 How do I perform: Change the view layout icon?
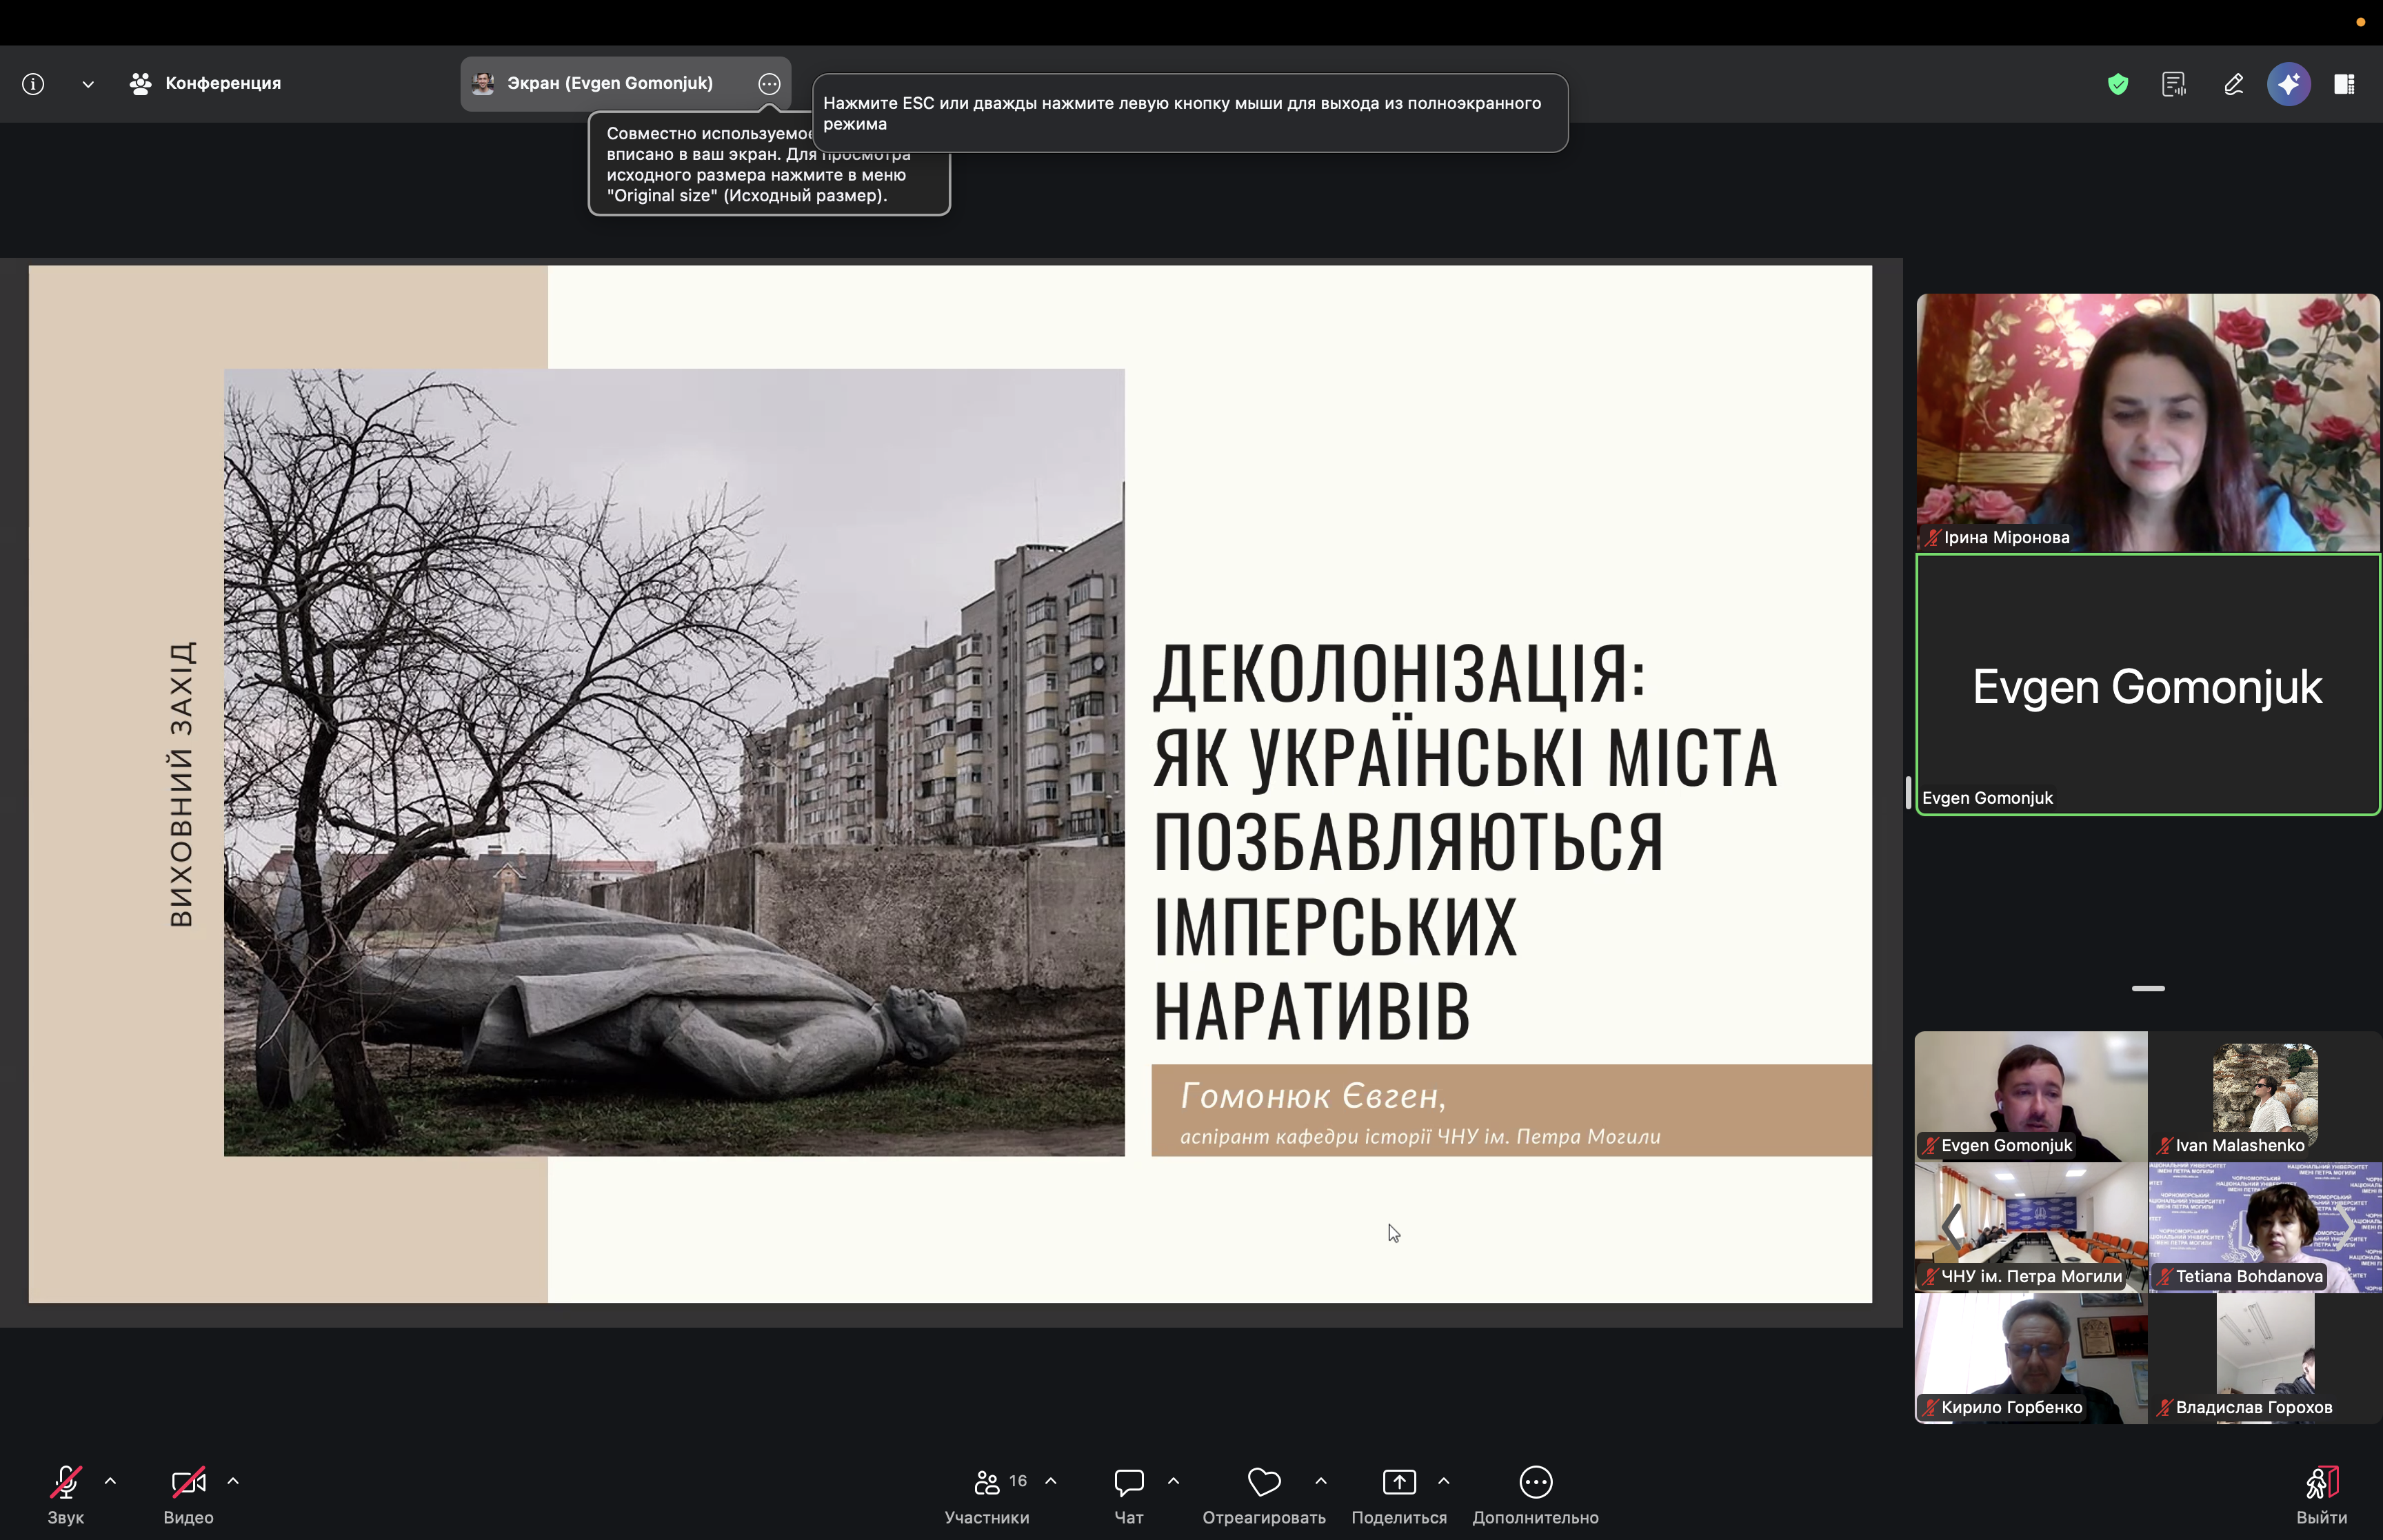[x=2344, y=84]
